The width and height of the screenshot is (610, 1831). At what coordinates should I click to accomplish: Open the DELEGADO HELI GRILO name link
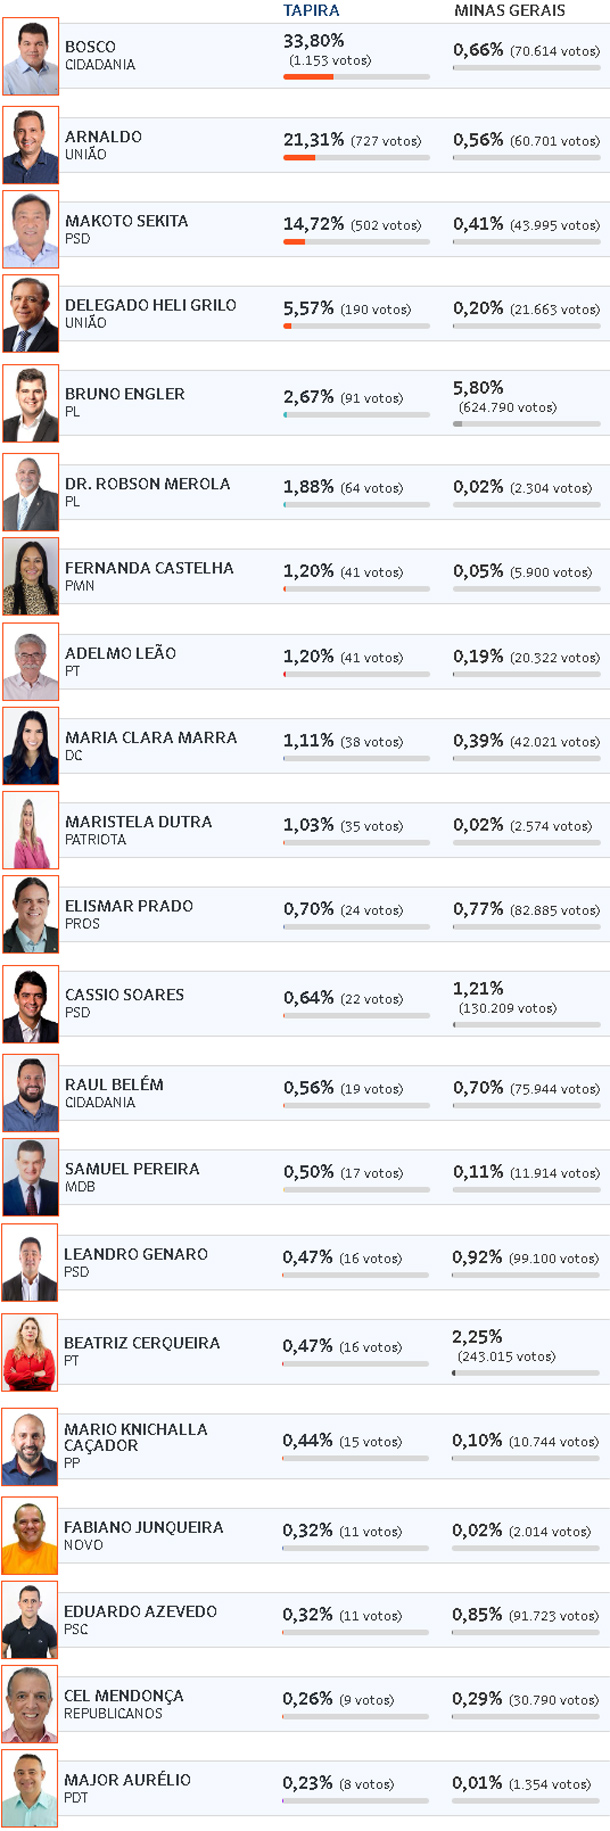pos(151,305)
